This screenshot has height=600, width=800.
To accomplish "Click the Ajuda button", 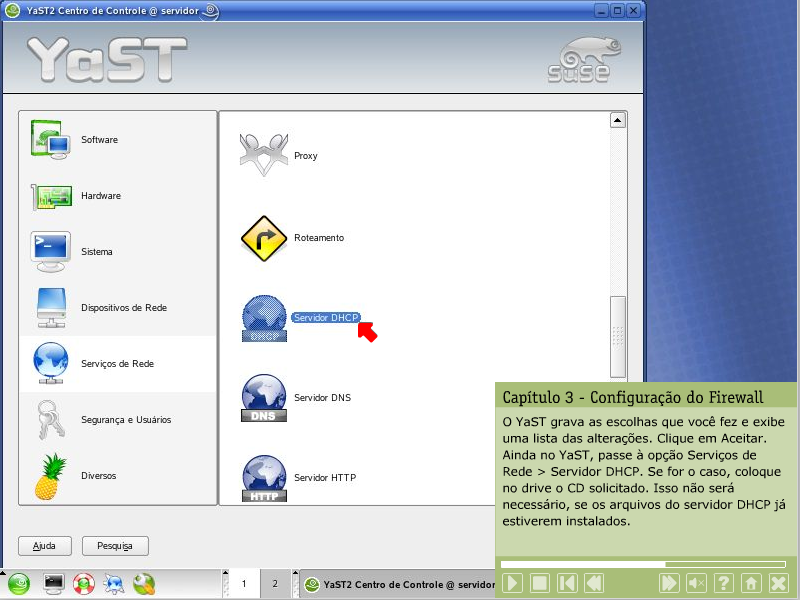I will coord(45,546).
